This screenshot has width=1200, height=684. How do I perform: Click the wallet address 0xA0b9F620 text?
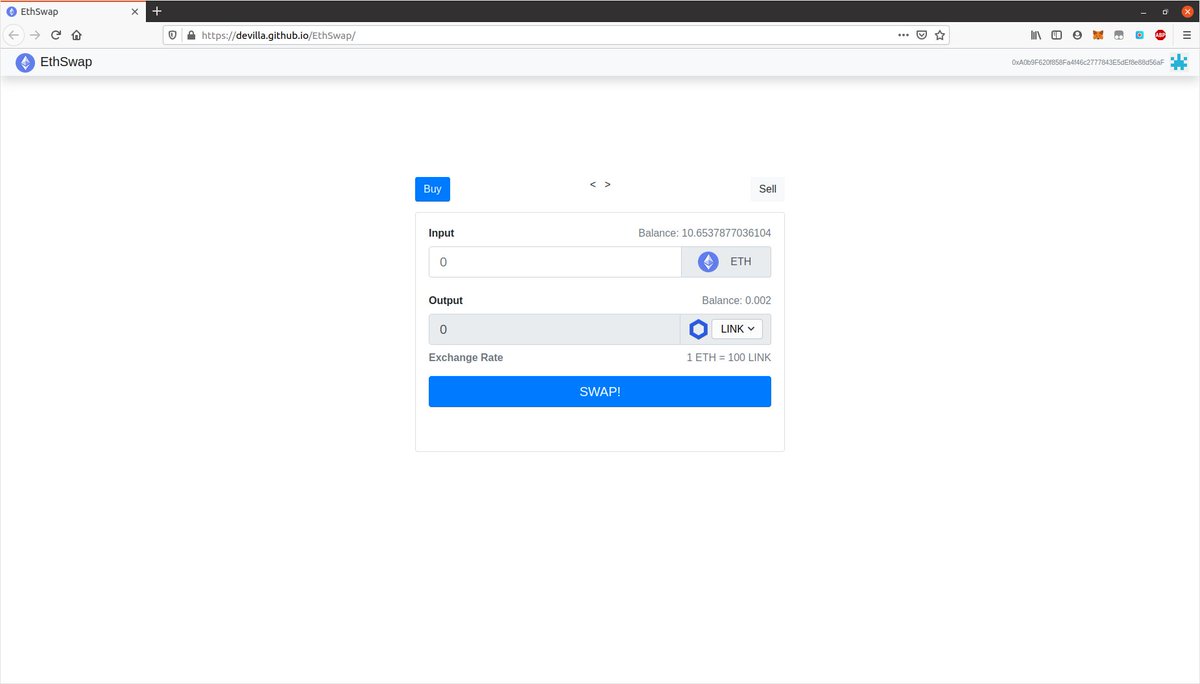(1088, 62)
